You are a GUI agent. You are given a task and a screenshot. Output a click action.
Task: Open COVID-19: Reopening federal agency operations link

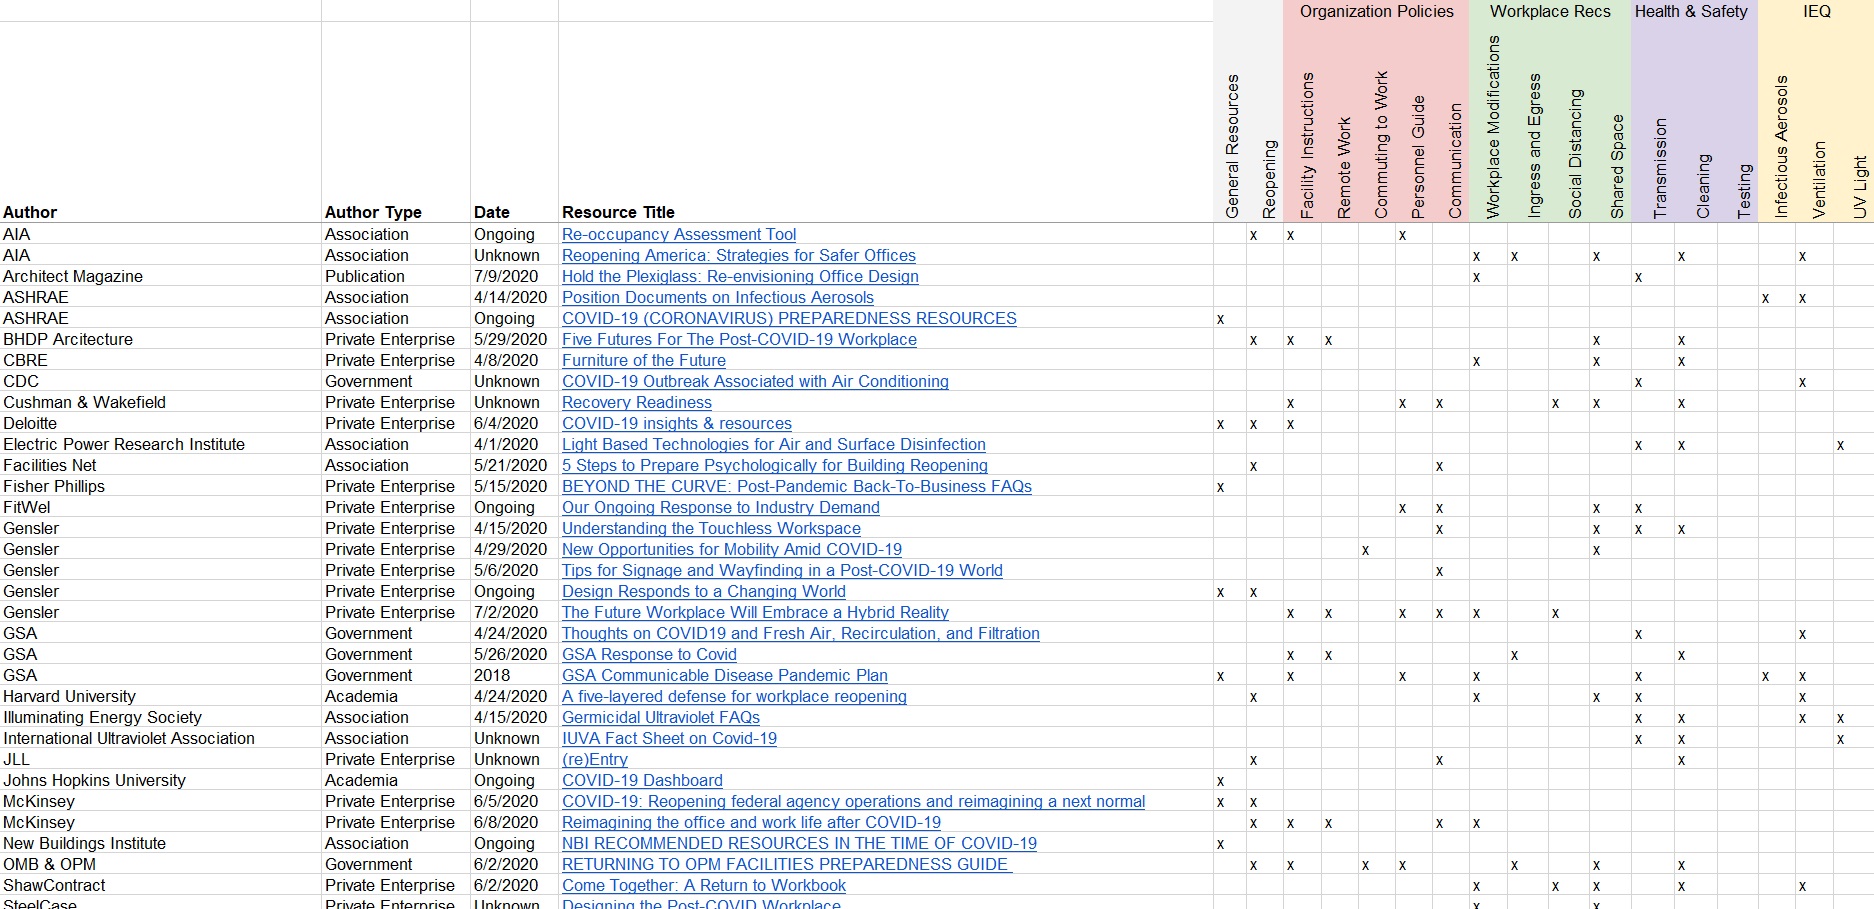[x=854, y=801]
